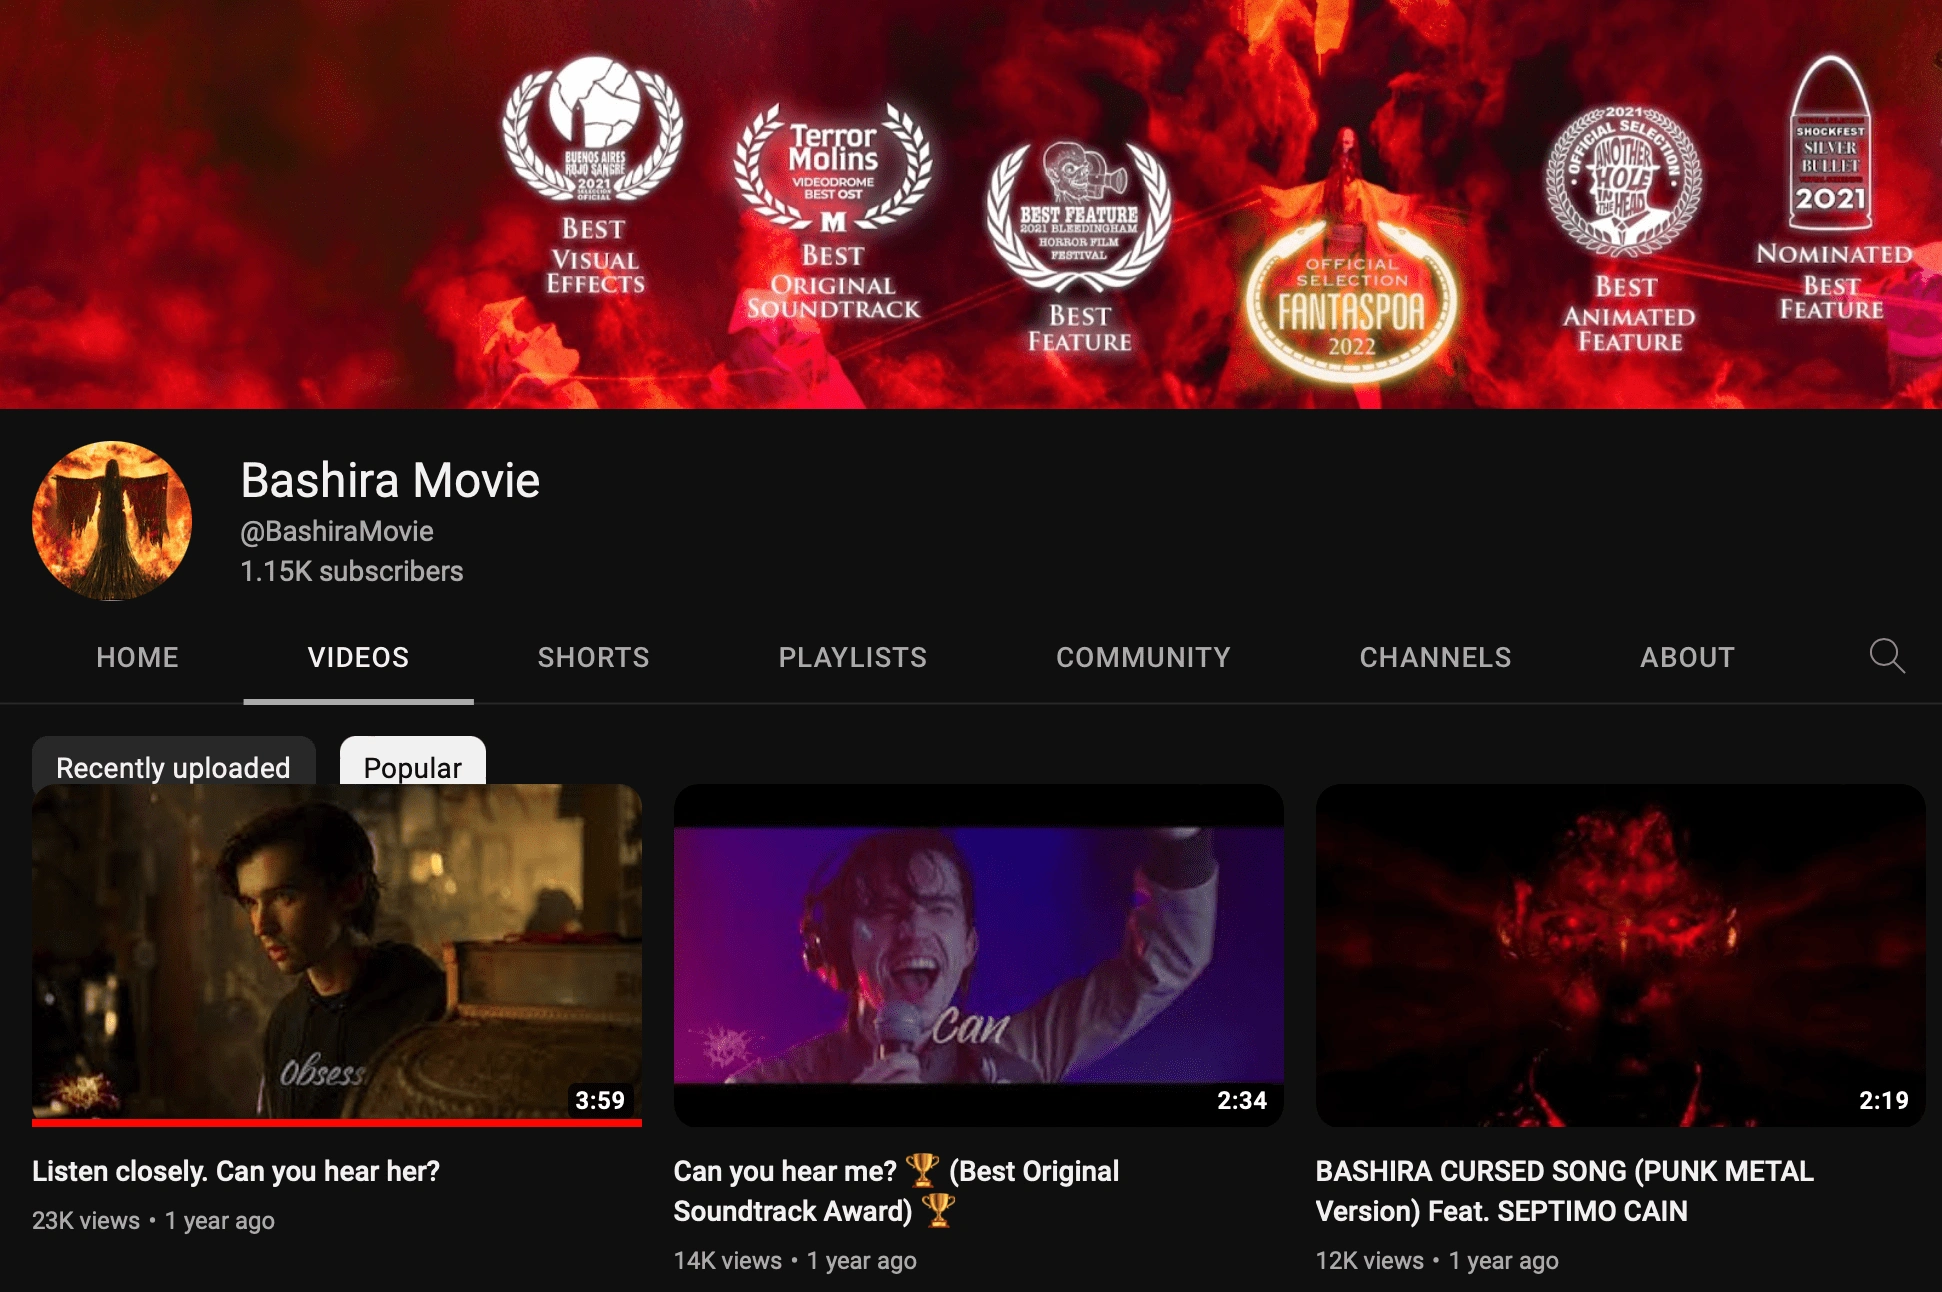Open the ABOUT tab
This screenshot has height=1292, width=1942.
pos(1687,657)
